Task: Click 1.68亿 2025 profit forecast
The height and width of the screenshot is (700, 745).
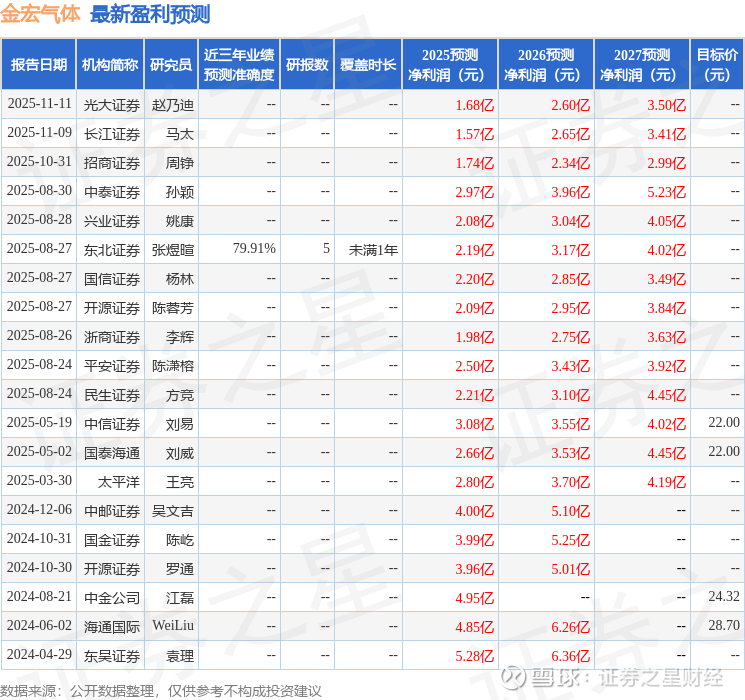Action: click(x=475, y=105)
